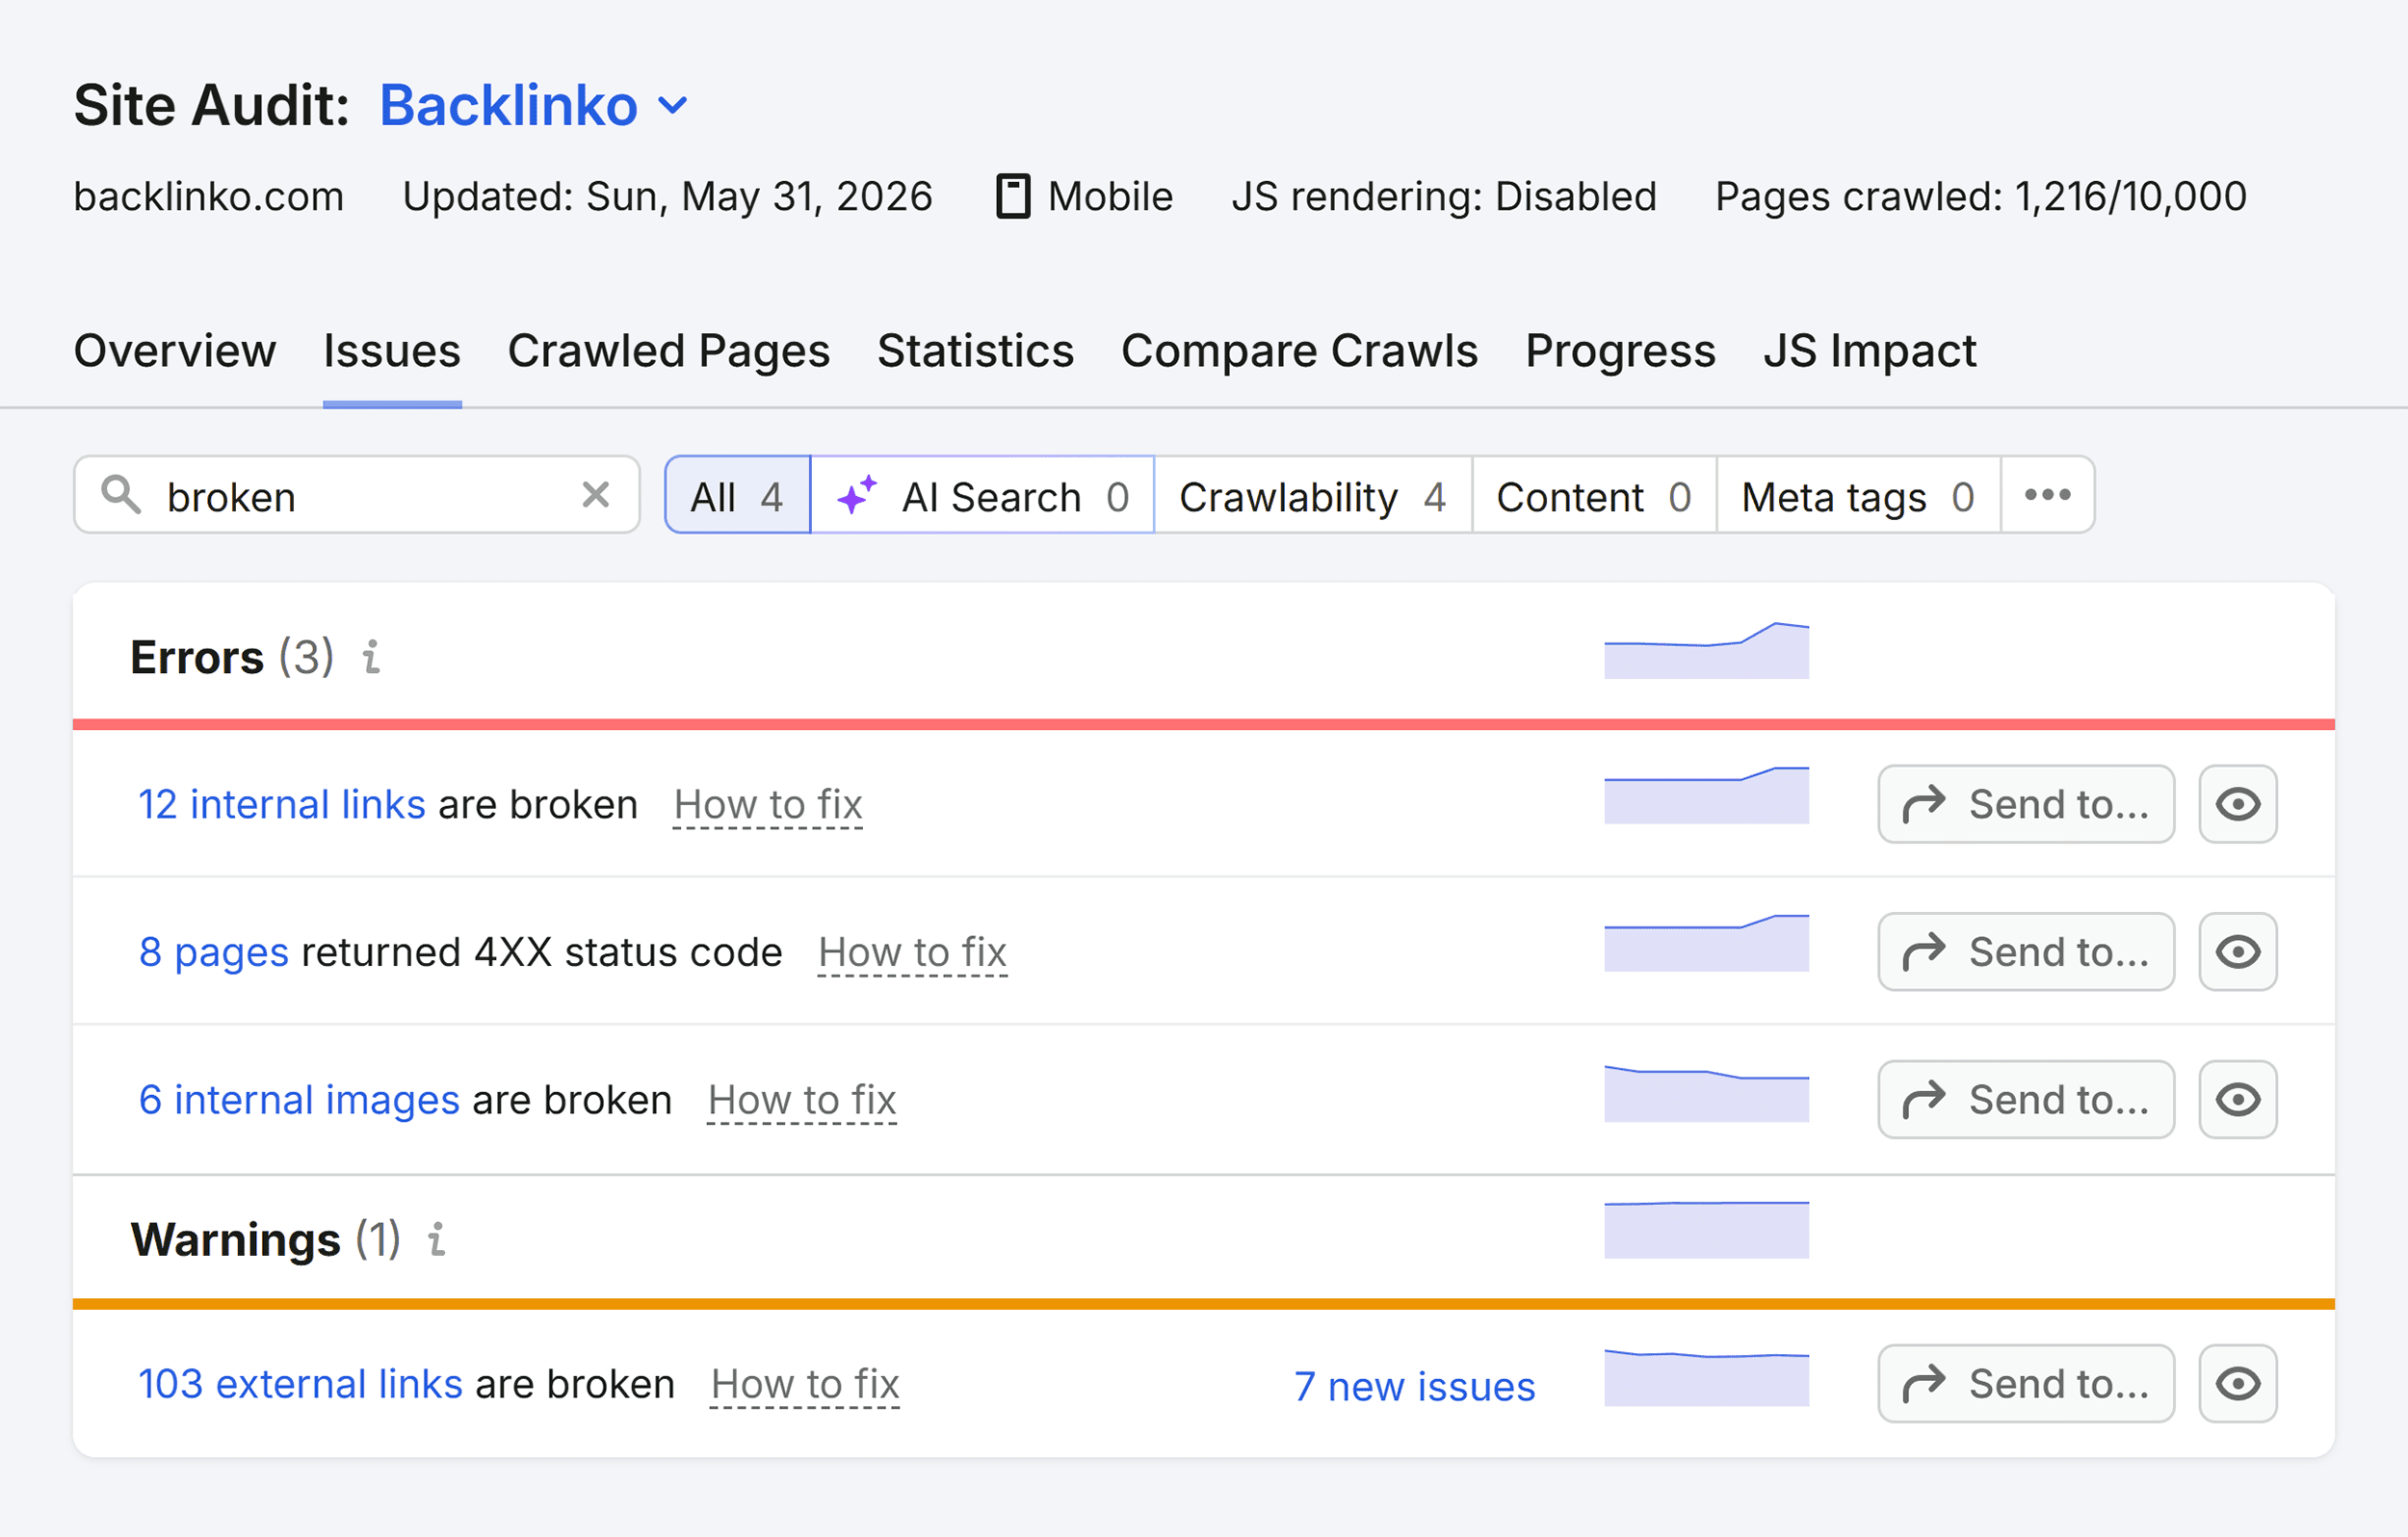Screen dimensions: 2408x1537
Task: Click the Backlinko project name
Action: 509,105
